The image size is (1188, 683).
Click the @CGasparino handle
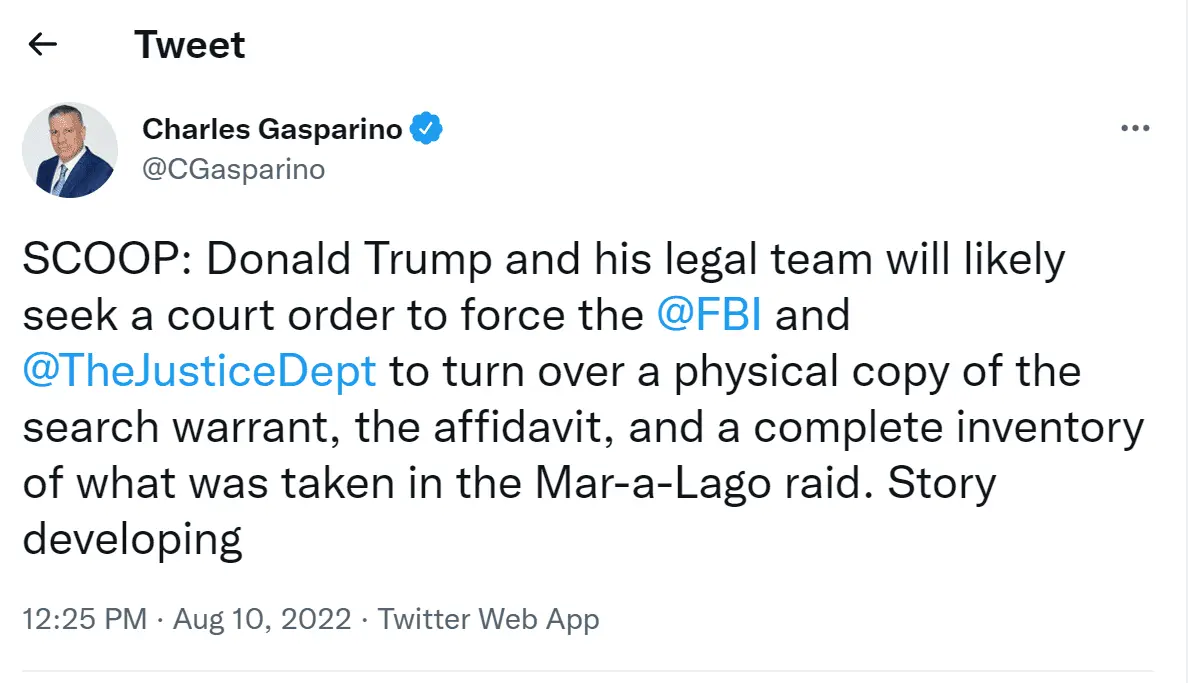233,169
